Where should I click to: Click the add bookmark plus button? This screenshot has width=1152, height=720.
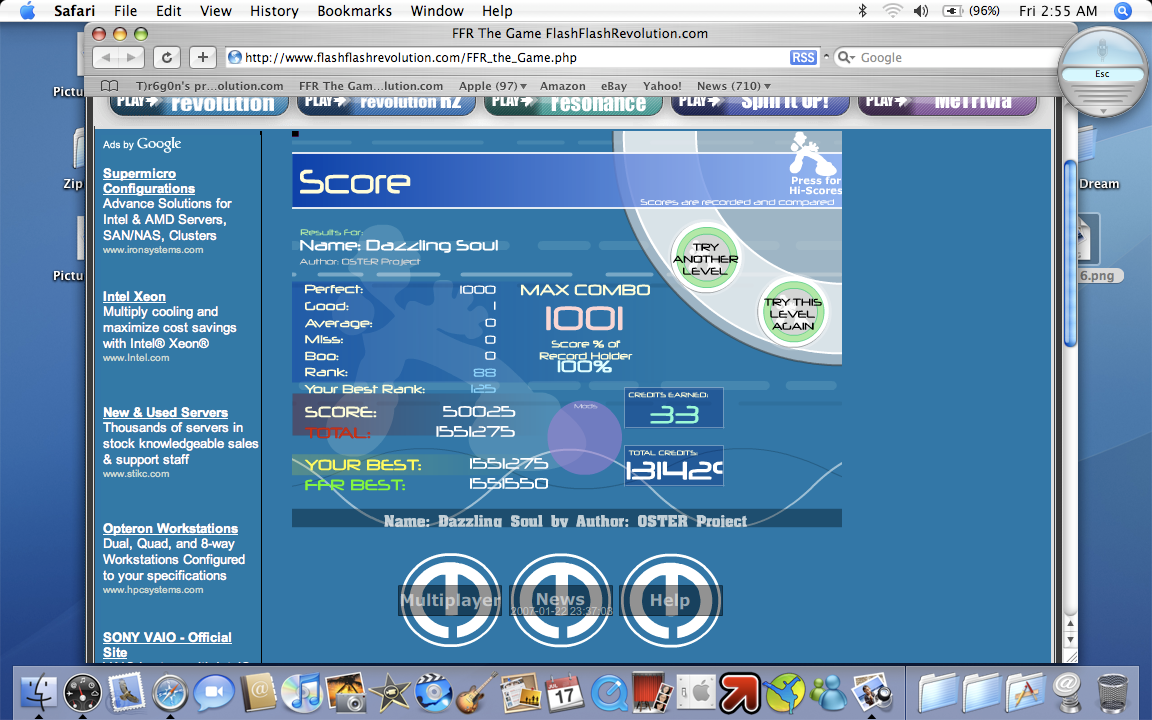pos(202,58)
